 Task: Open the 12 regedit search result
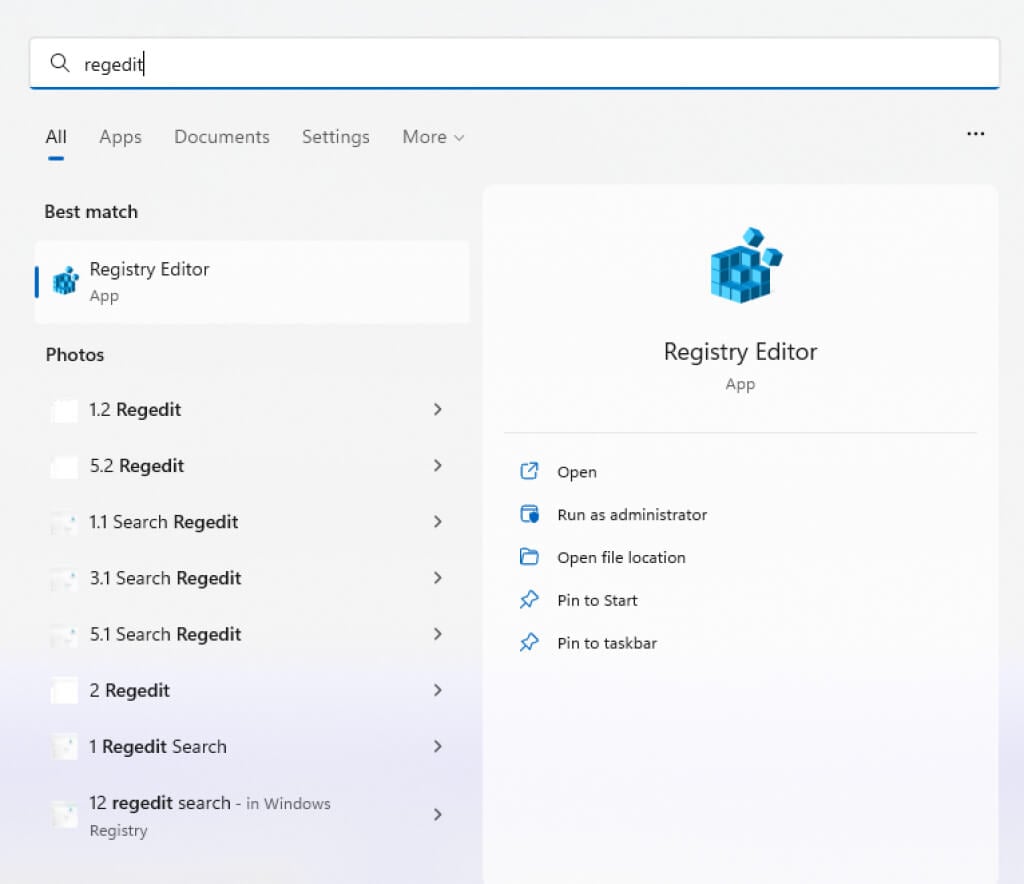252,815
